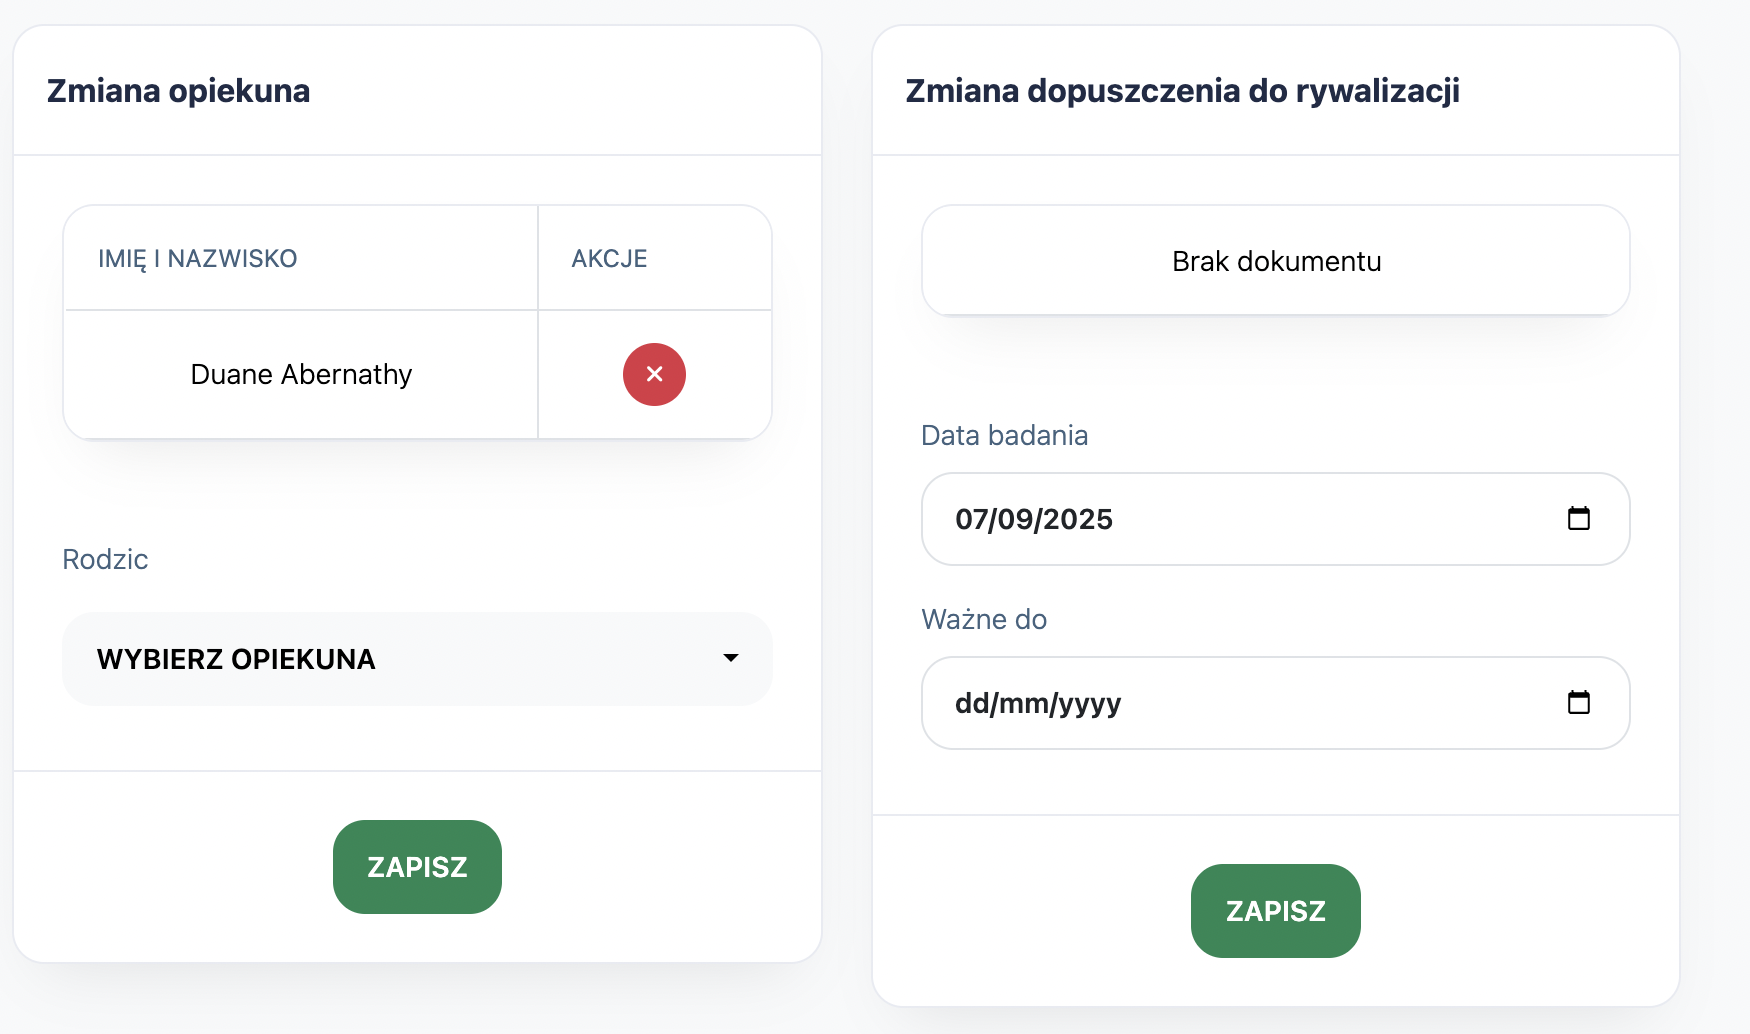The width and height of the screenshot is (1750, 1034).
Task: Click the Imię i nazwisko column header
Action: tap(198, 259)
